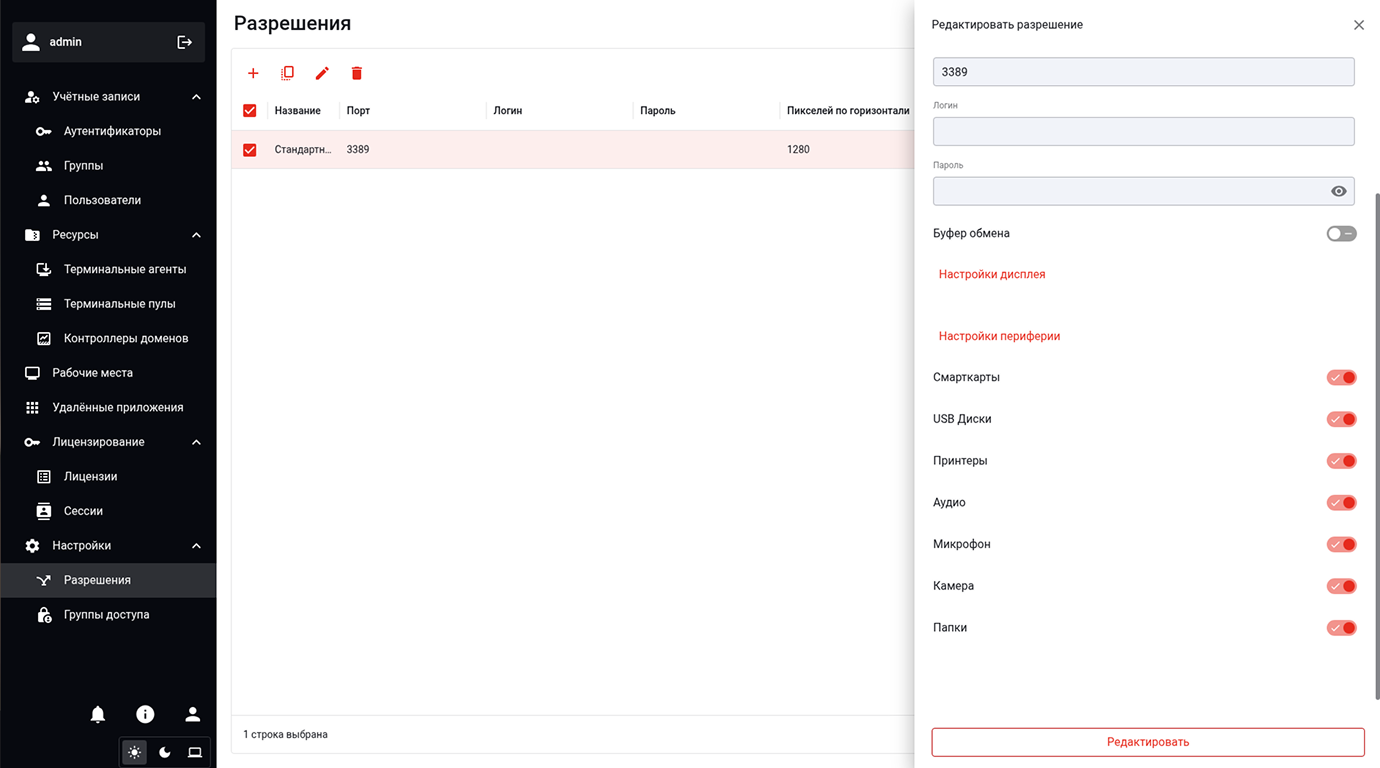This screenshot has width=1380, height=768.
Task: Uncheck the Стандартн row checkbox
Action: pyautogui.click(x=250, y=150)
